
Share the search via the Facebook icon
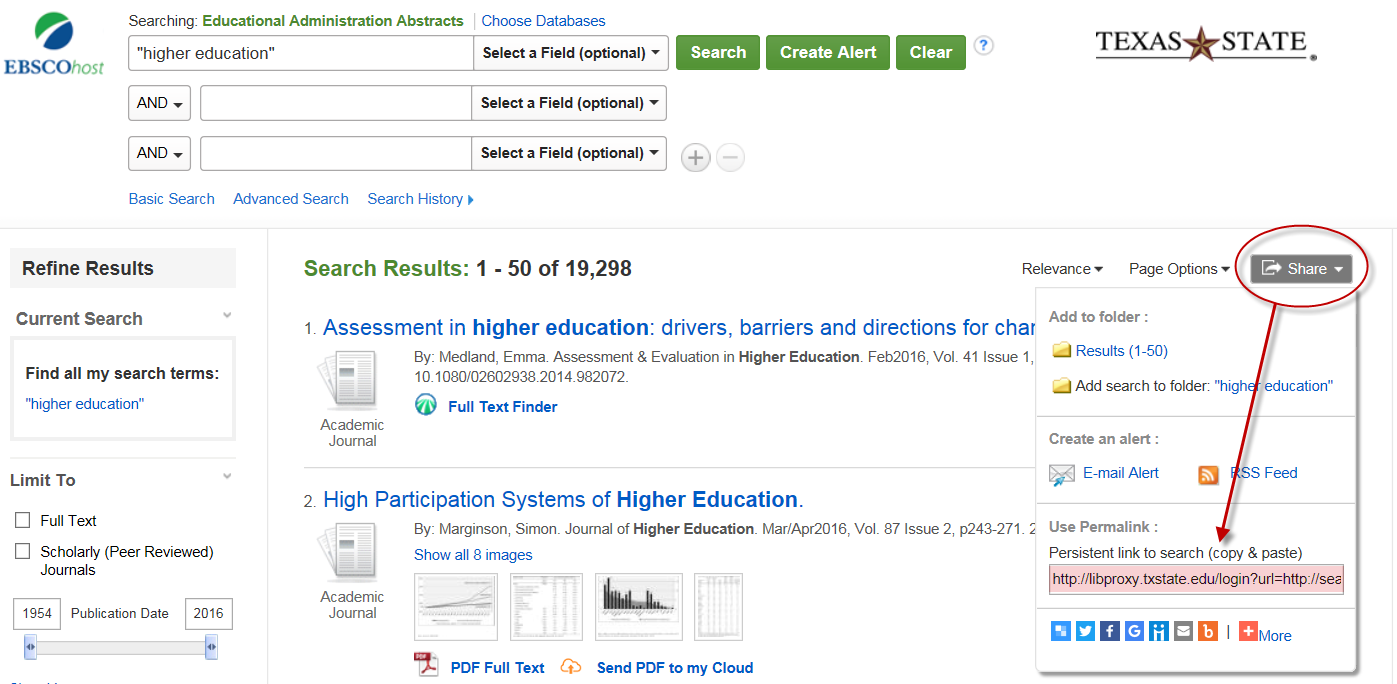[1109, 631]
